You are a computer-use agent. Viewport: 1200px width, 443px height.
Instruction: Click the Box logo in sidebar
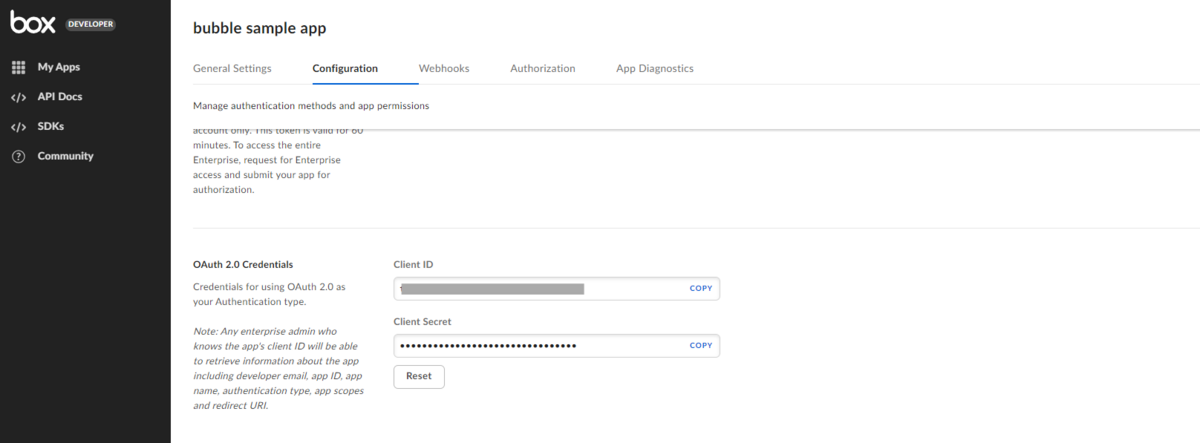[33, 23]
